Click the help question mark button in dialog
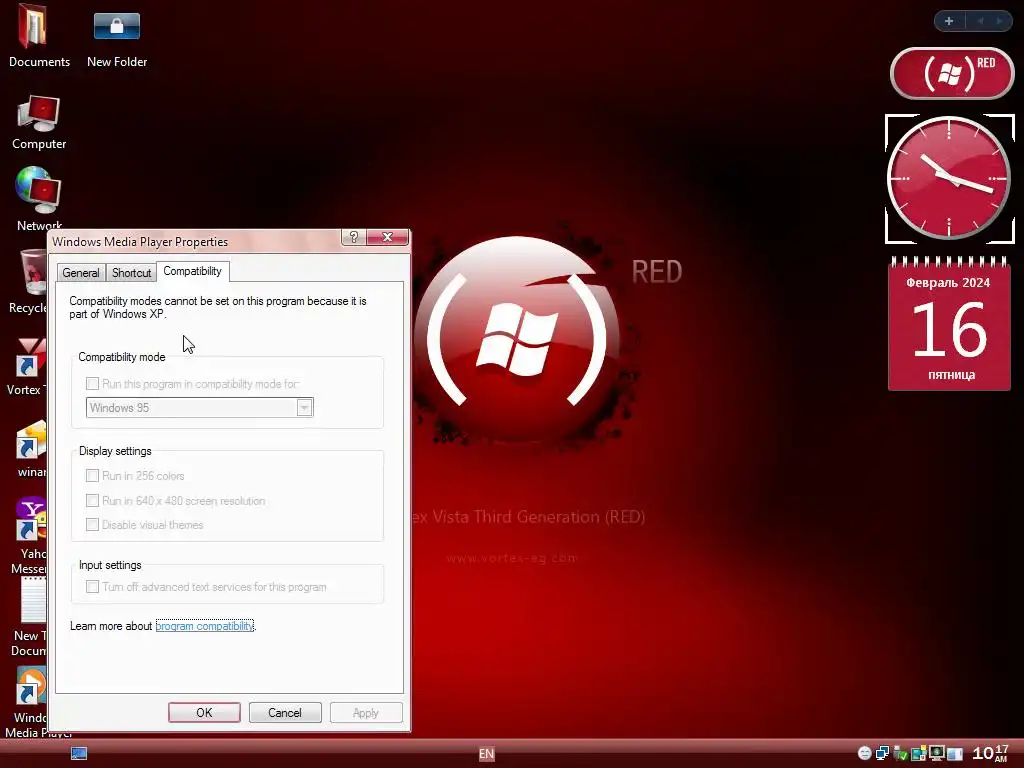This screenshot has width=1024, height=768. (353, 237)
